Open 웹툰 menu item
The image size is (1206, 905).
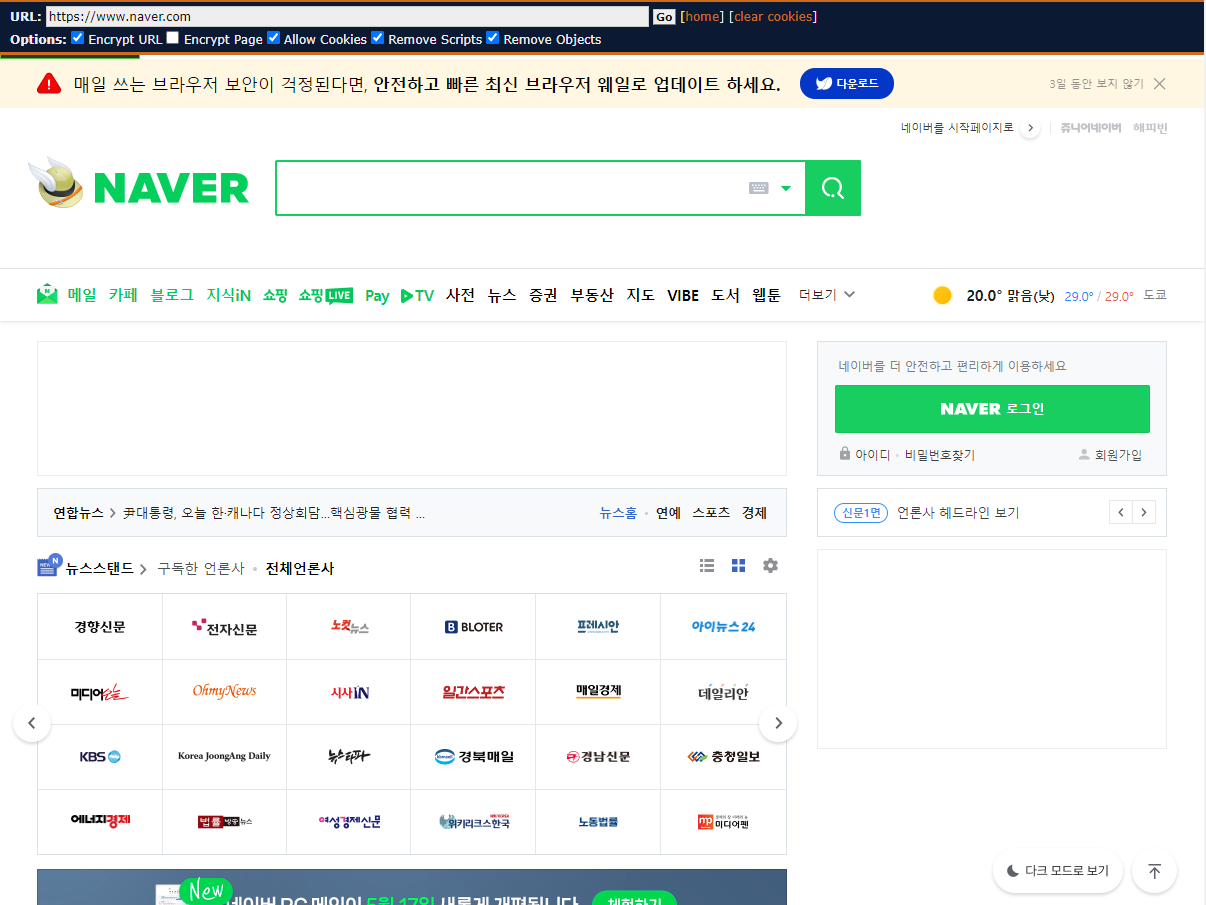pyautogui.click(x=767, y=295)
